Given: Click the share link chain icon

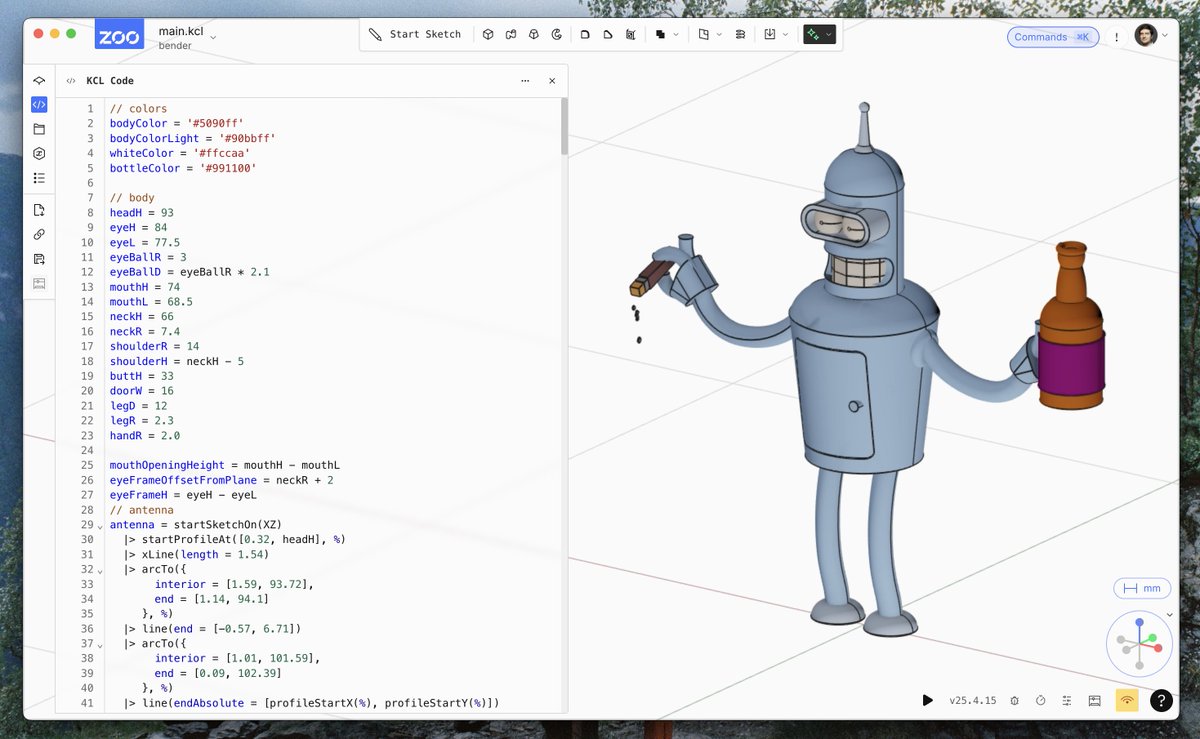Looking at the screenshot, I should (39, 234).
